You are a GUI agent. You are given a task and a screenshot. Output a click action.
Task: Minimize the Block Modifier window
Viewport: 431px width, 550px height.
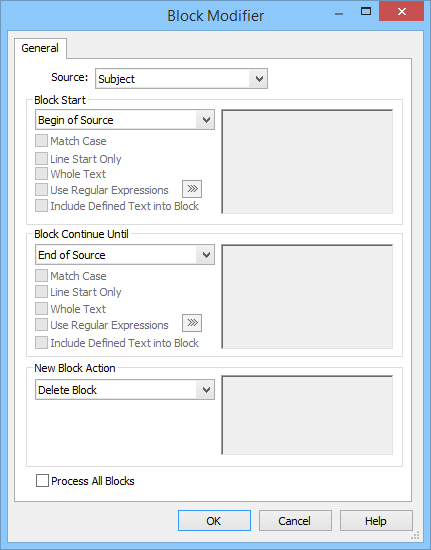[x=339, y=14]
